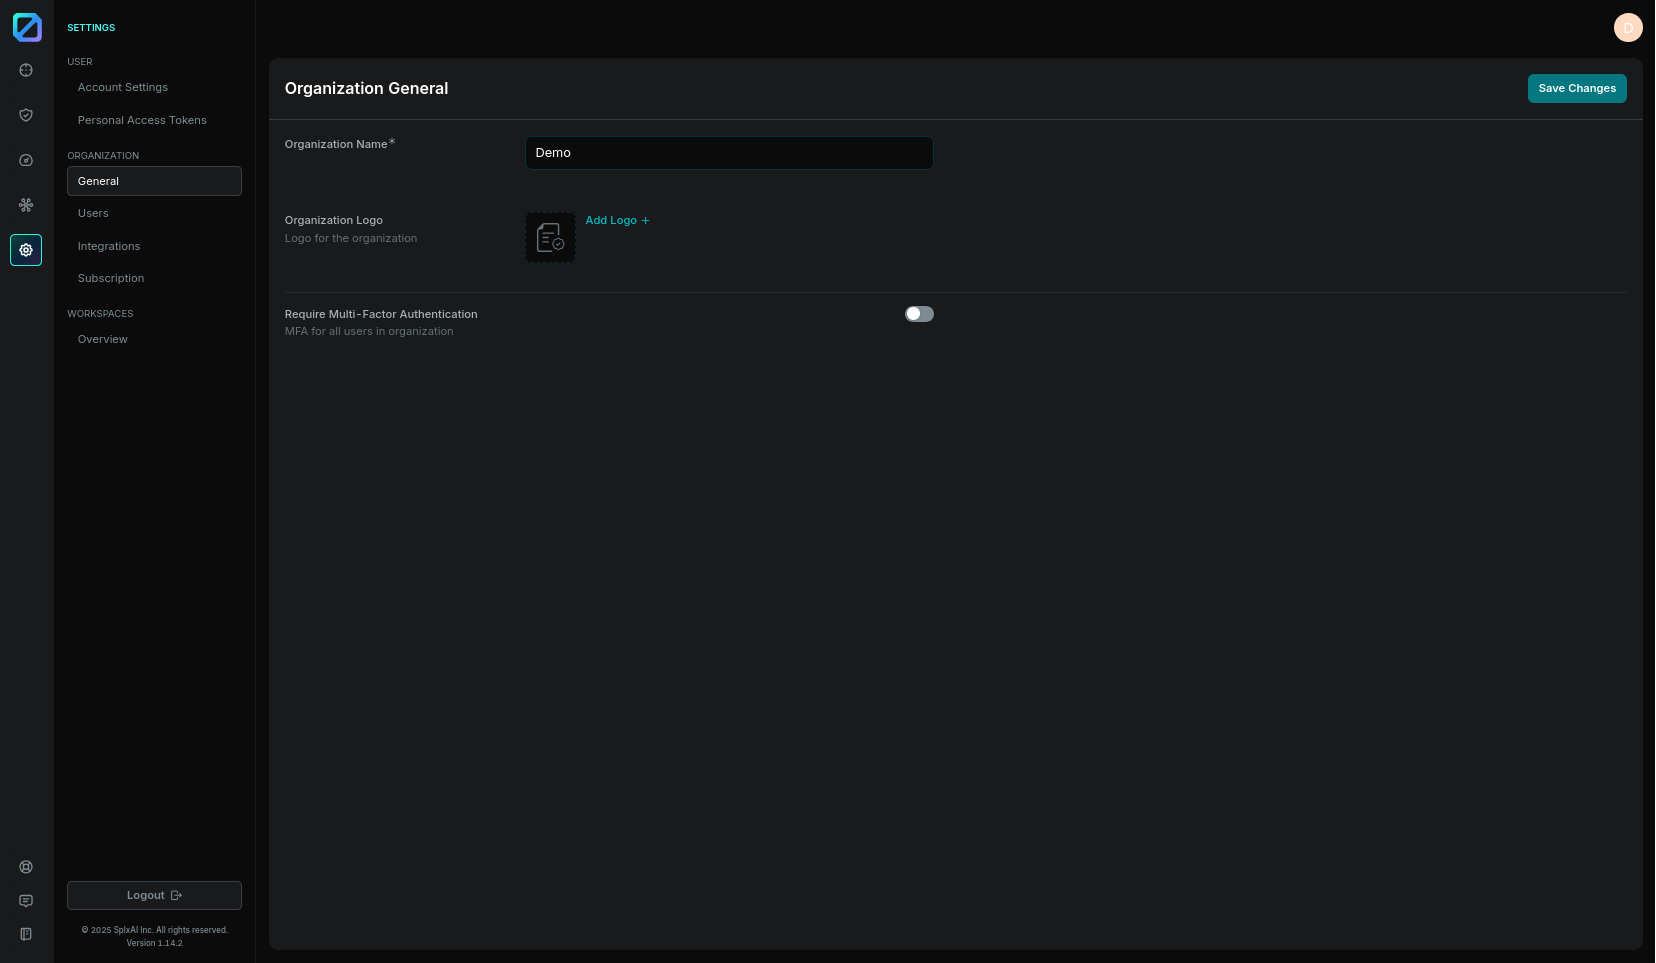Go to Personal Access Tokens
Viewport: 1656px width, 963px height.
tap(142, 120)
